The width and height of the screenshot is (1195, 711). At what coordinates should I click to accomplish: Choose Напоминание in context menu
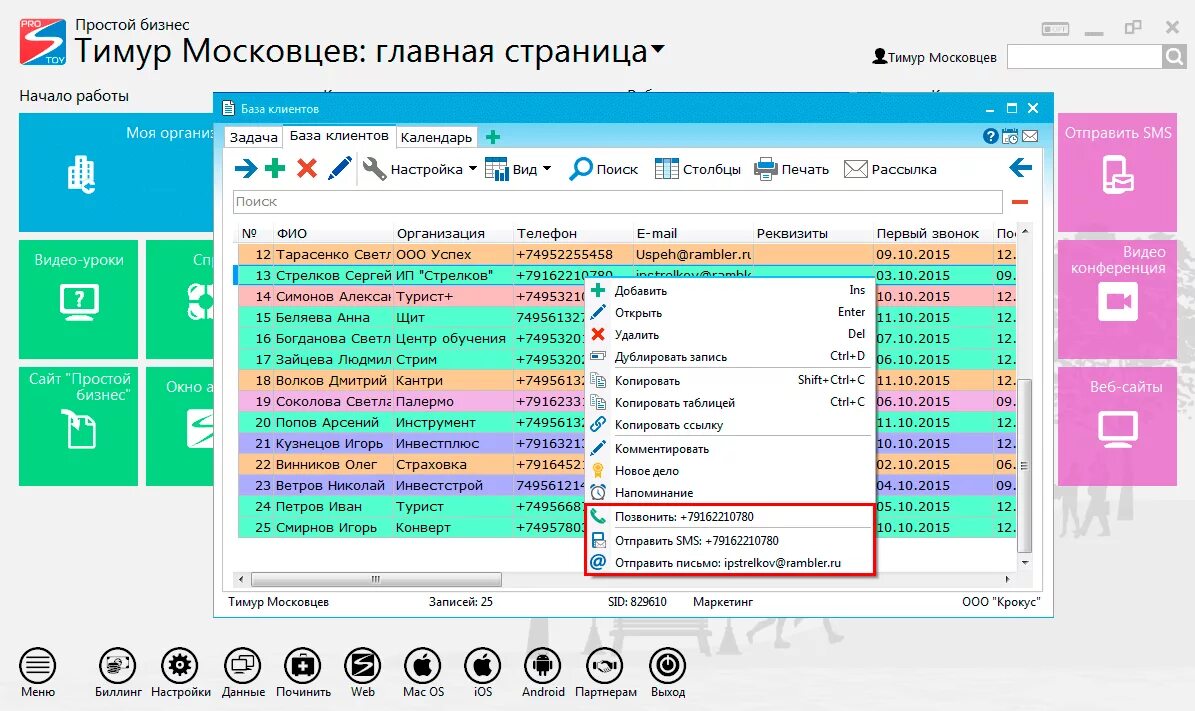[729, 493]
